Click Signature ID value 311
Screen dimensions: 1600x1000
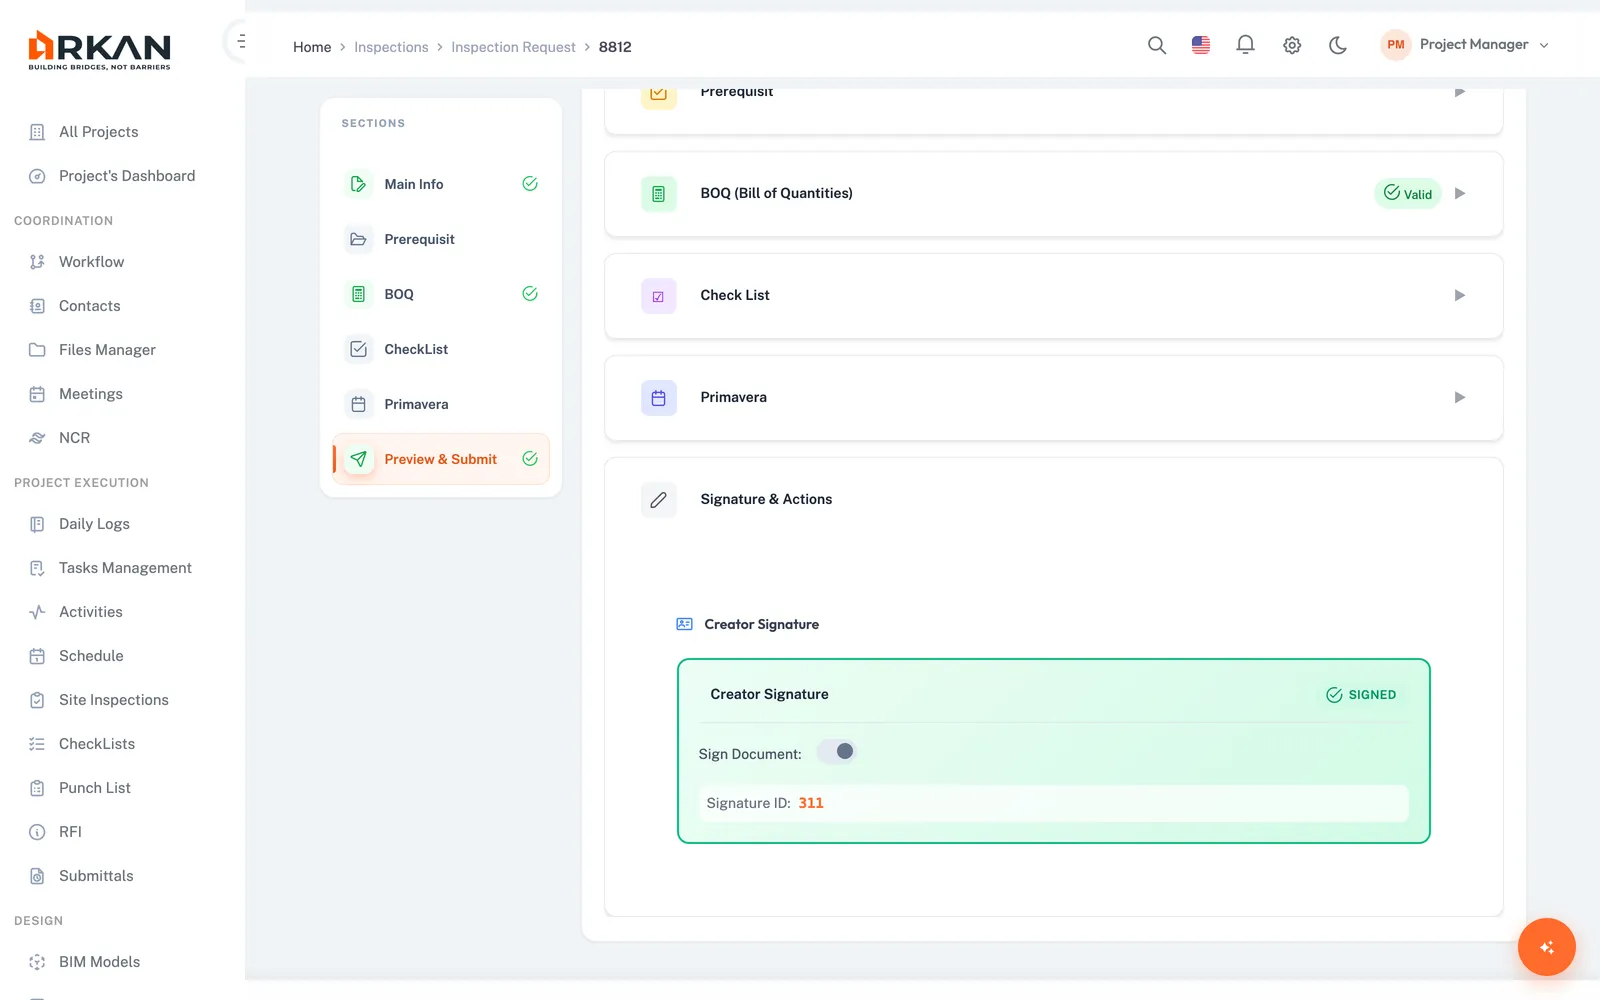point(811,803)
